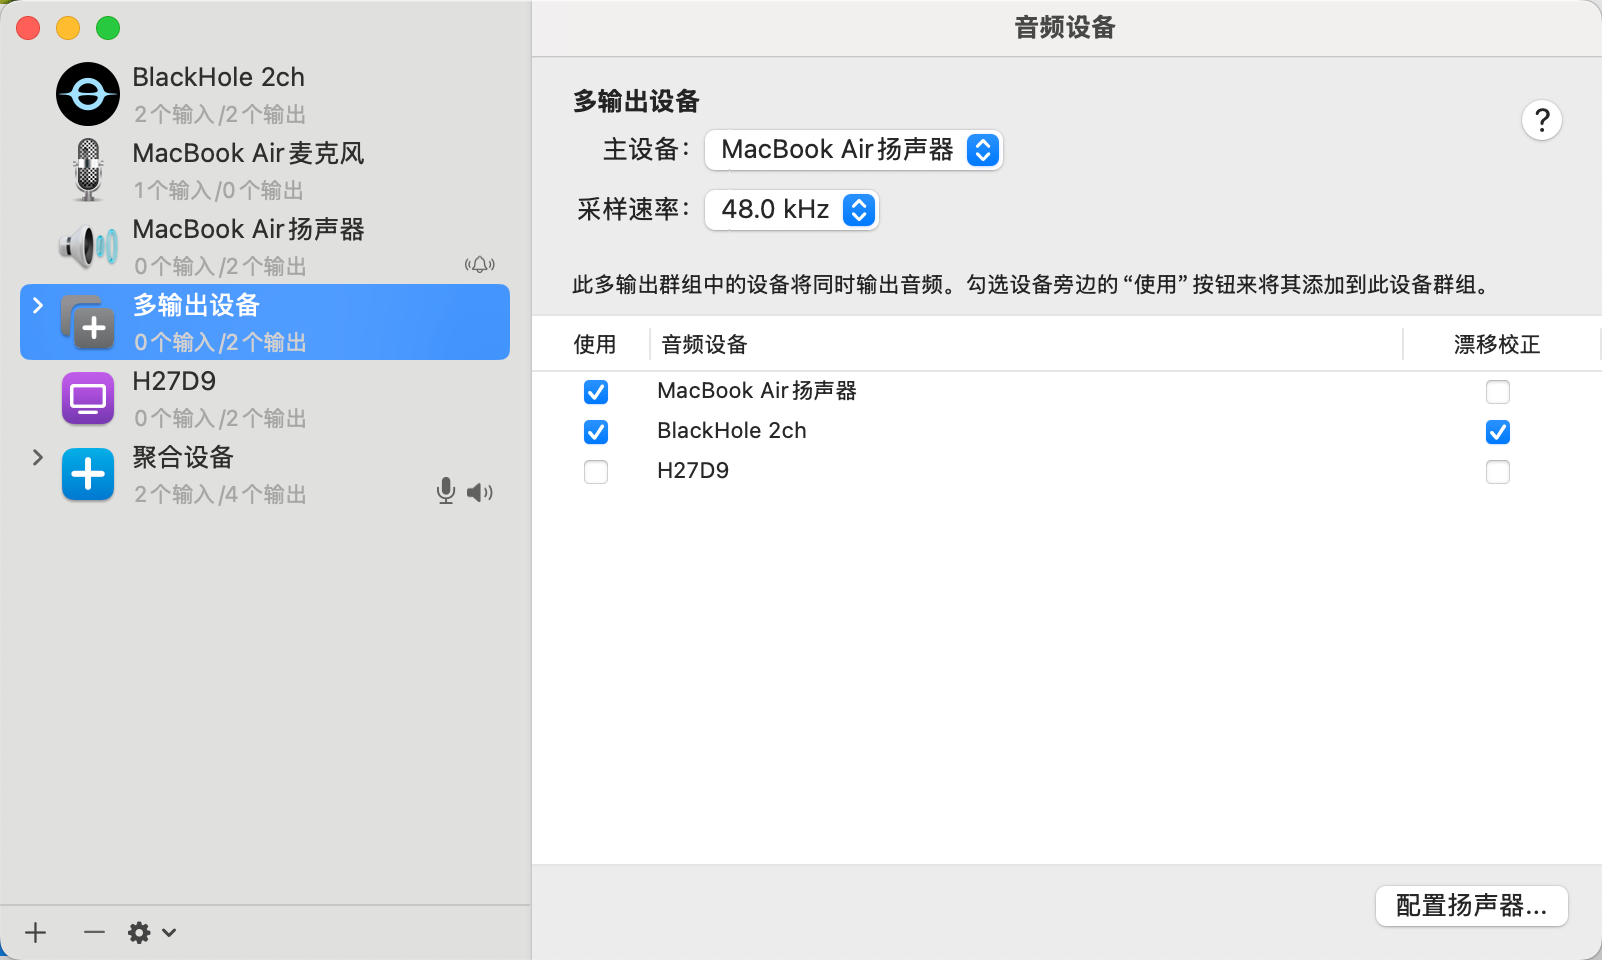1602x960 pixels.
Task: Click the BlackHole 2ch table row name
Action: point(732,431)
